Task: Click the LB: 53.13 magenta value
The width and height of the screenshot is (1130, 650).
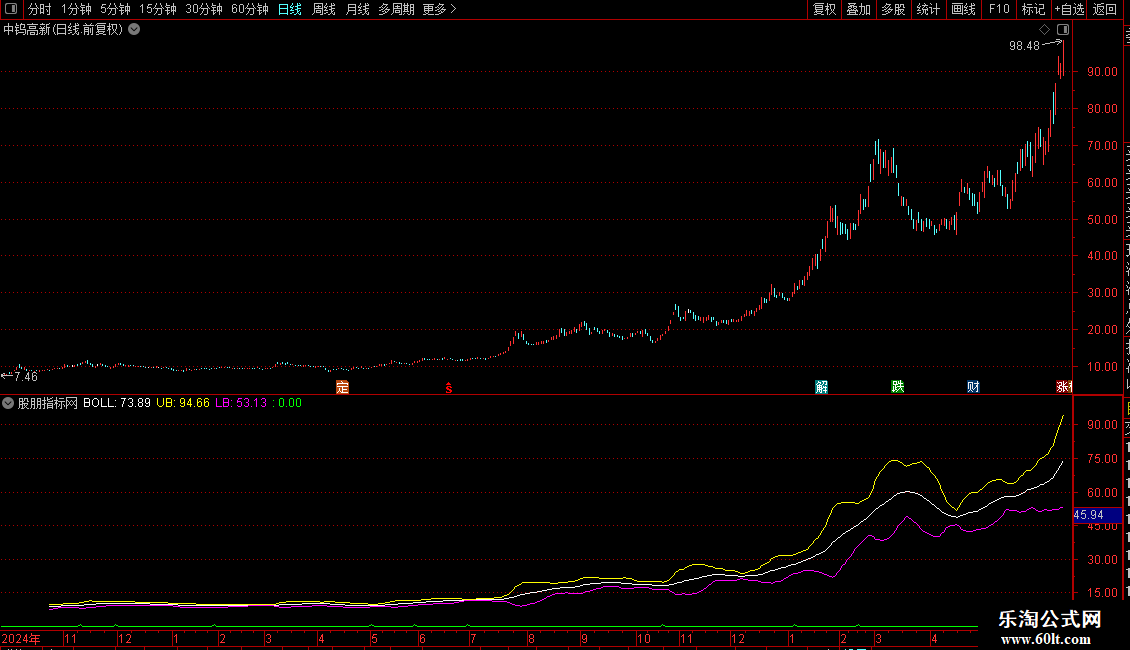Action: [241, 403]
